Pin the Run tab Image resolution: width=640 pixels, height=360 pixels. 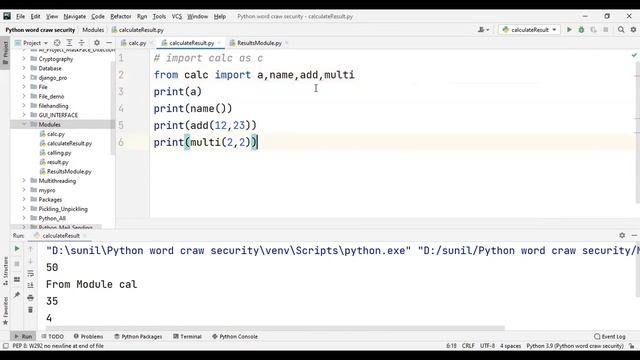pyautogui.click(x=17, y=295)
